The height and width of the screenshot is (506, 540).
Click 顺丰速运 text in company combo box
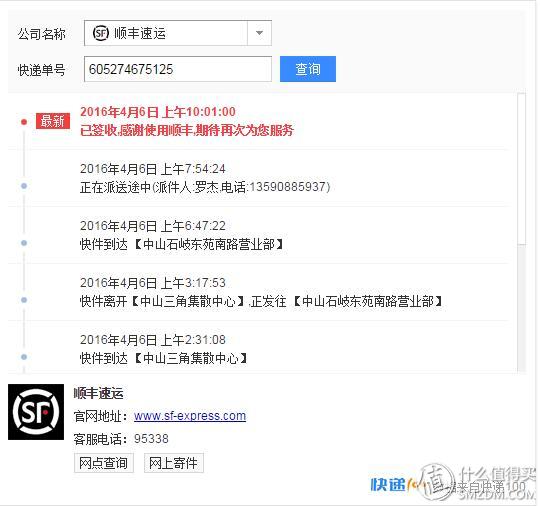(140, 33)
